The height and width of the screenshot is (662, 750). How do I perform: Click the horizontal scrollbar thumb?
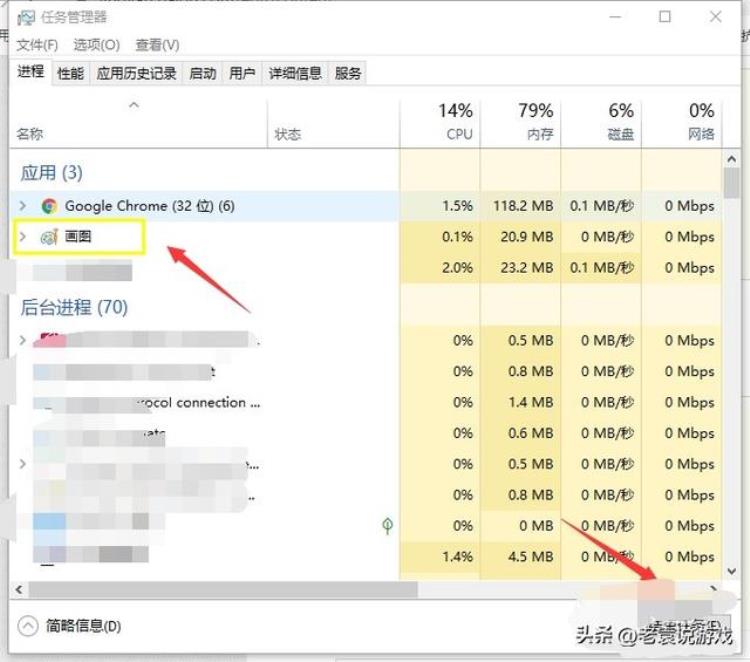pos(223,590)
